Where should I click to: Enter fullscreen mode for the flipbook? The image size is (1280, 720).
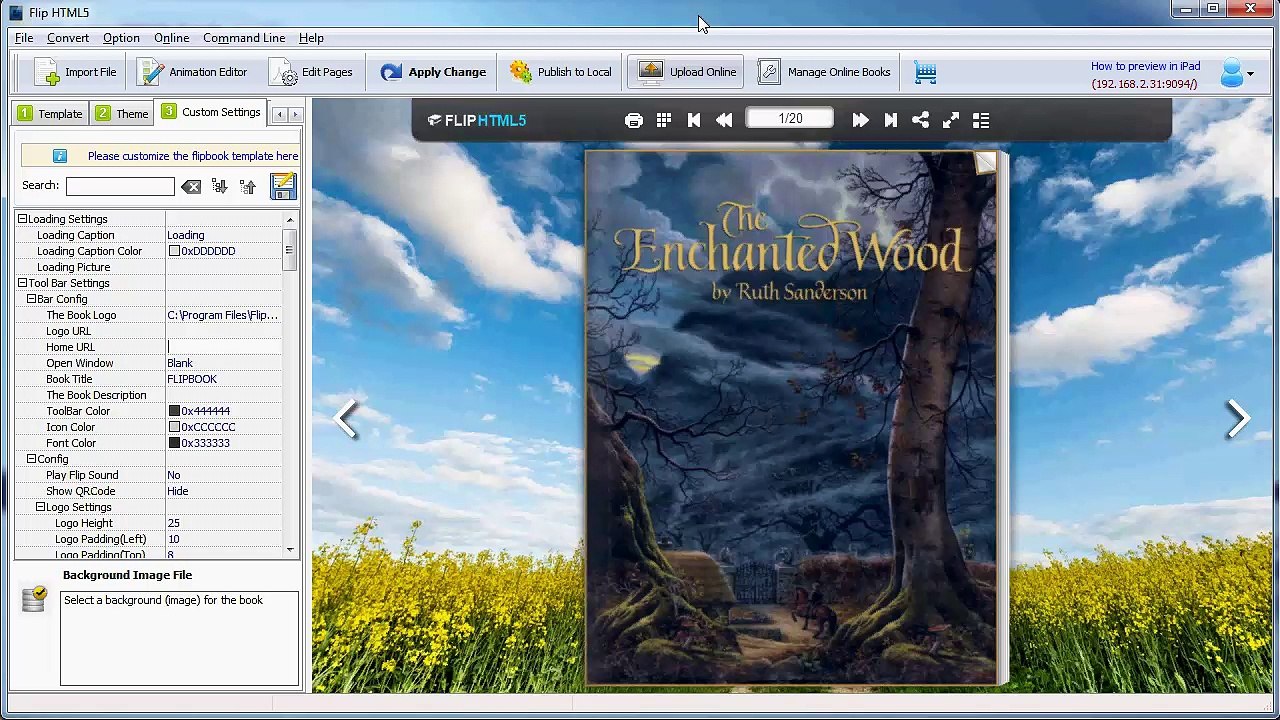click(951, 120)
